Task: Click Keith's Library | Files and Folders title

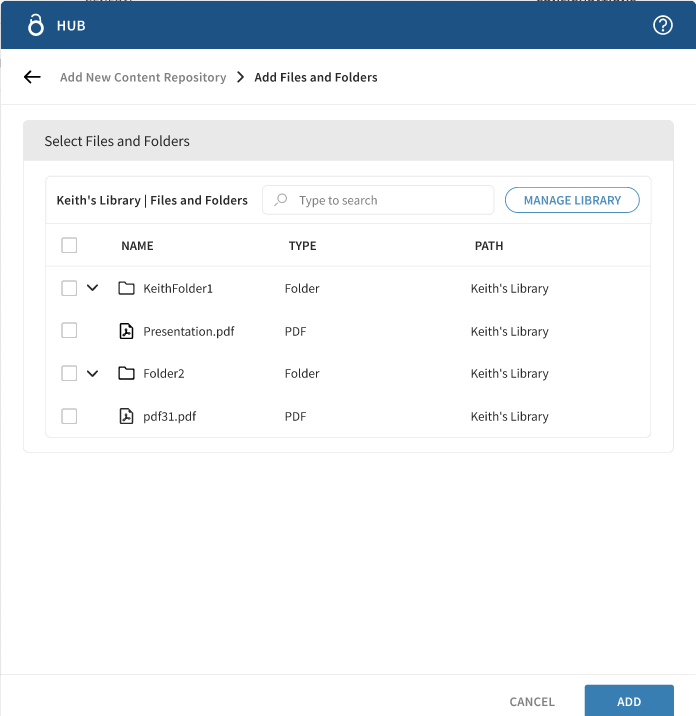Action: point(152,200)
